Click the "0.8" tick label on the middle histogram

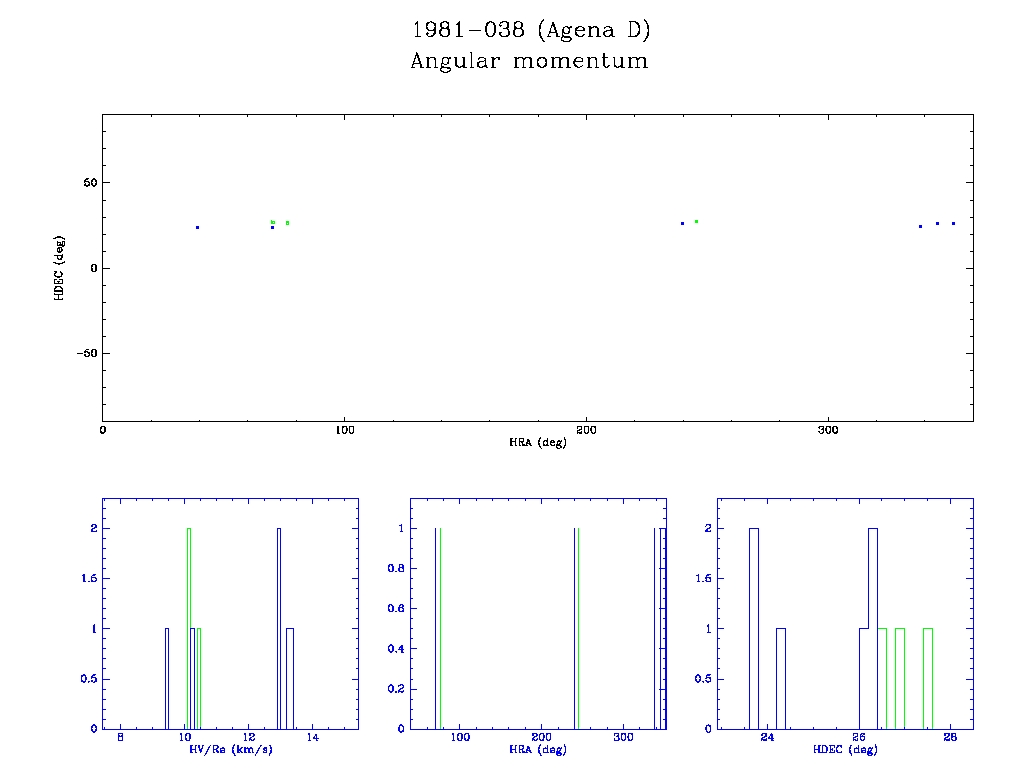click(396, 568)
